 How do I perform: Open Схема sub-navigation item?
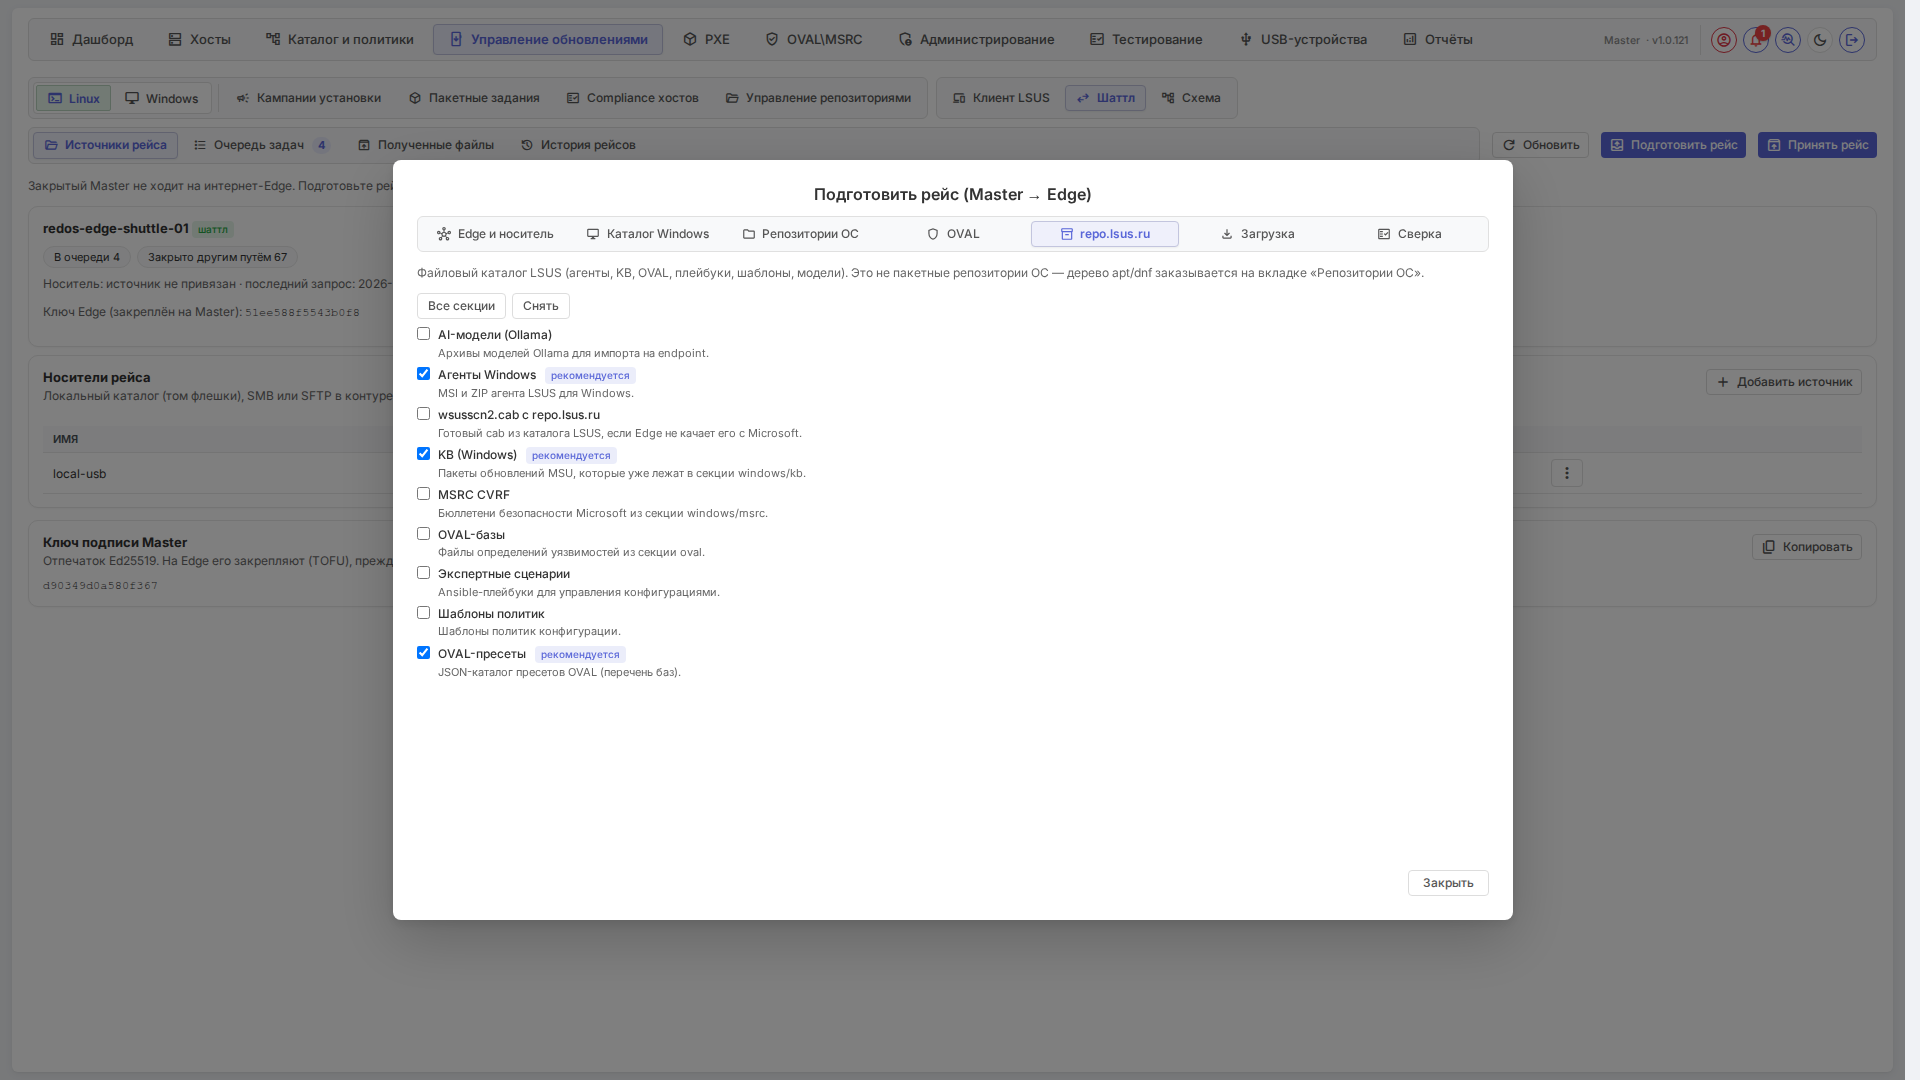point(1191,98)
